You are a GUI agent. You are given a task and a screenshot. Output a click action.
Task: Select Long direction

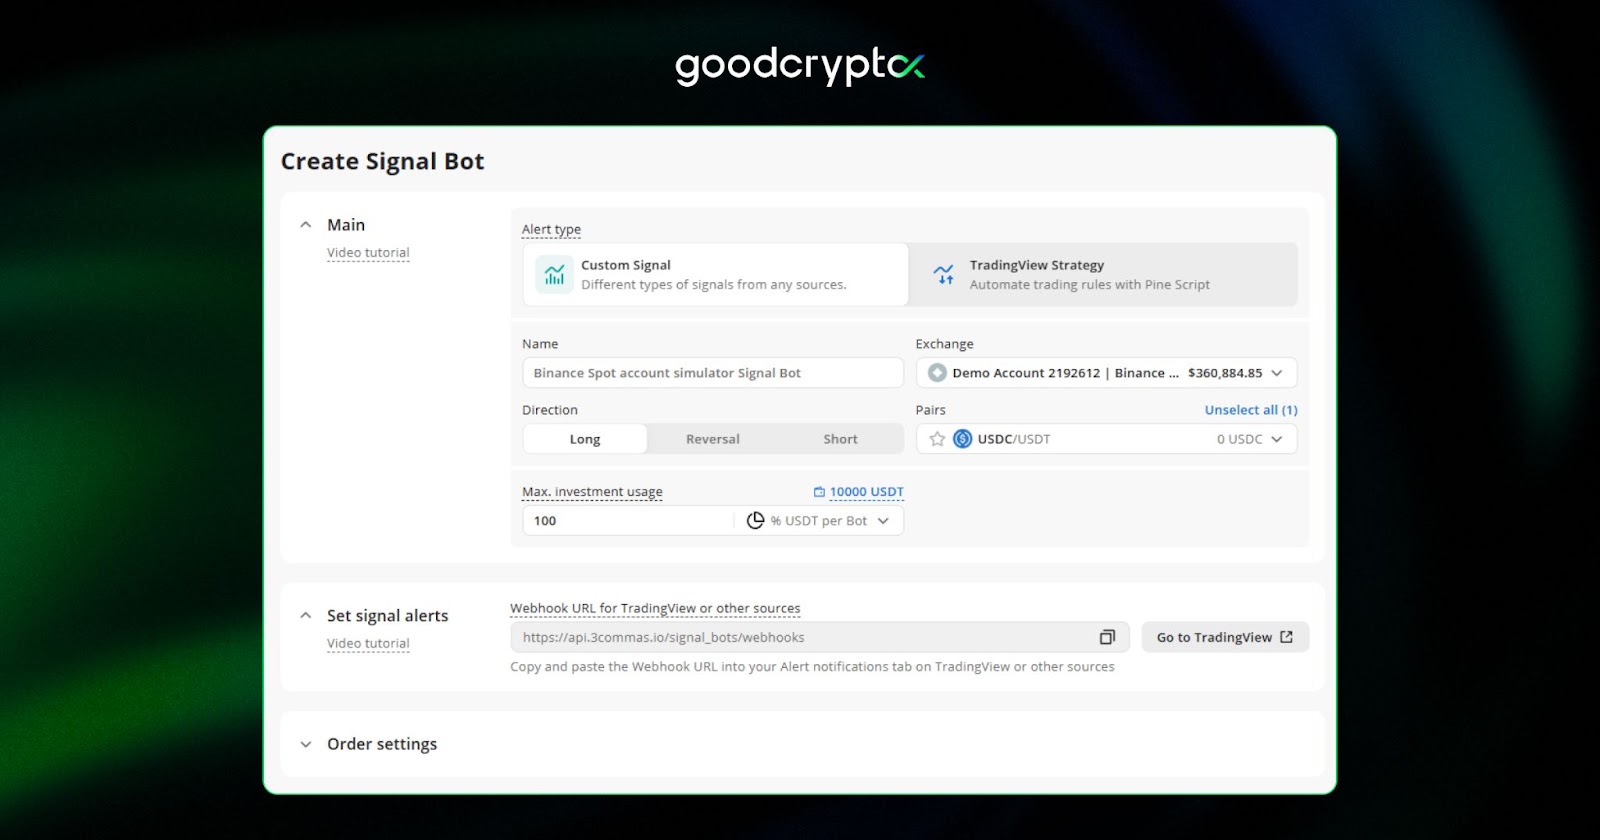click(x=585, y=439)
